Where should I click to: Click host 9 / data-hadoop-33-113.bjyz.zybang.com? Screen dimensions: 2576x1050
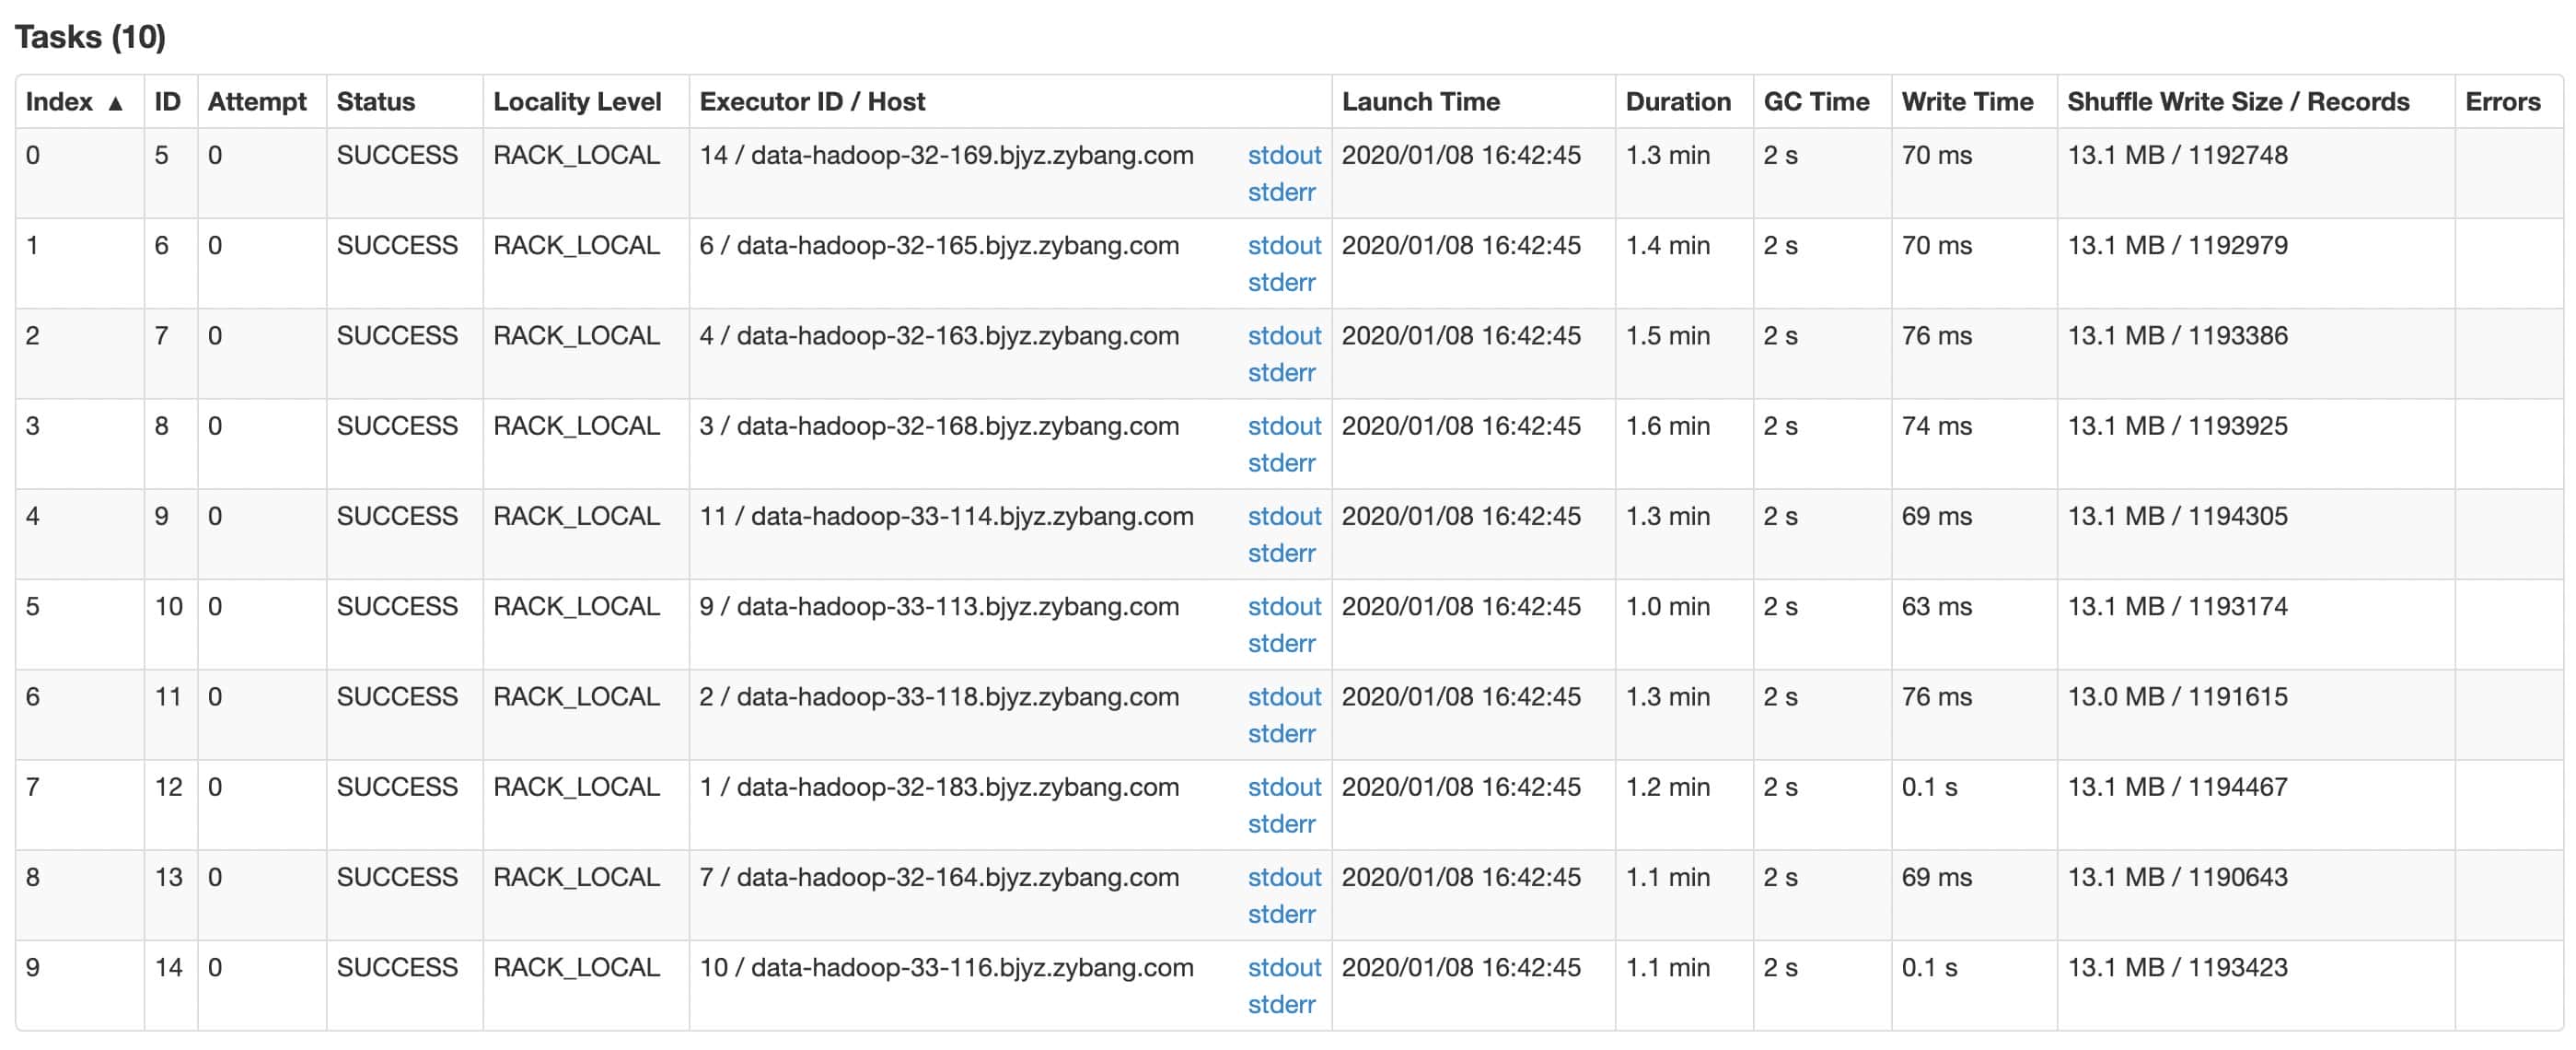(939, 607)
